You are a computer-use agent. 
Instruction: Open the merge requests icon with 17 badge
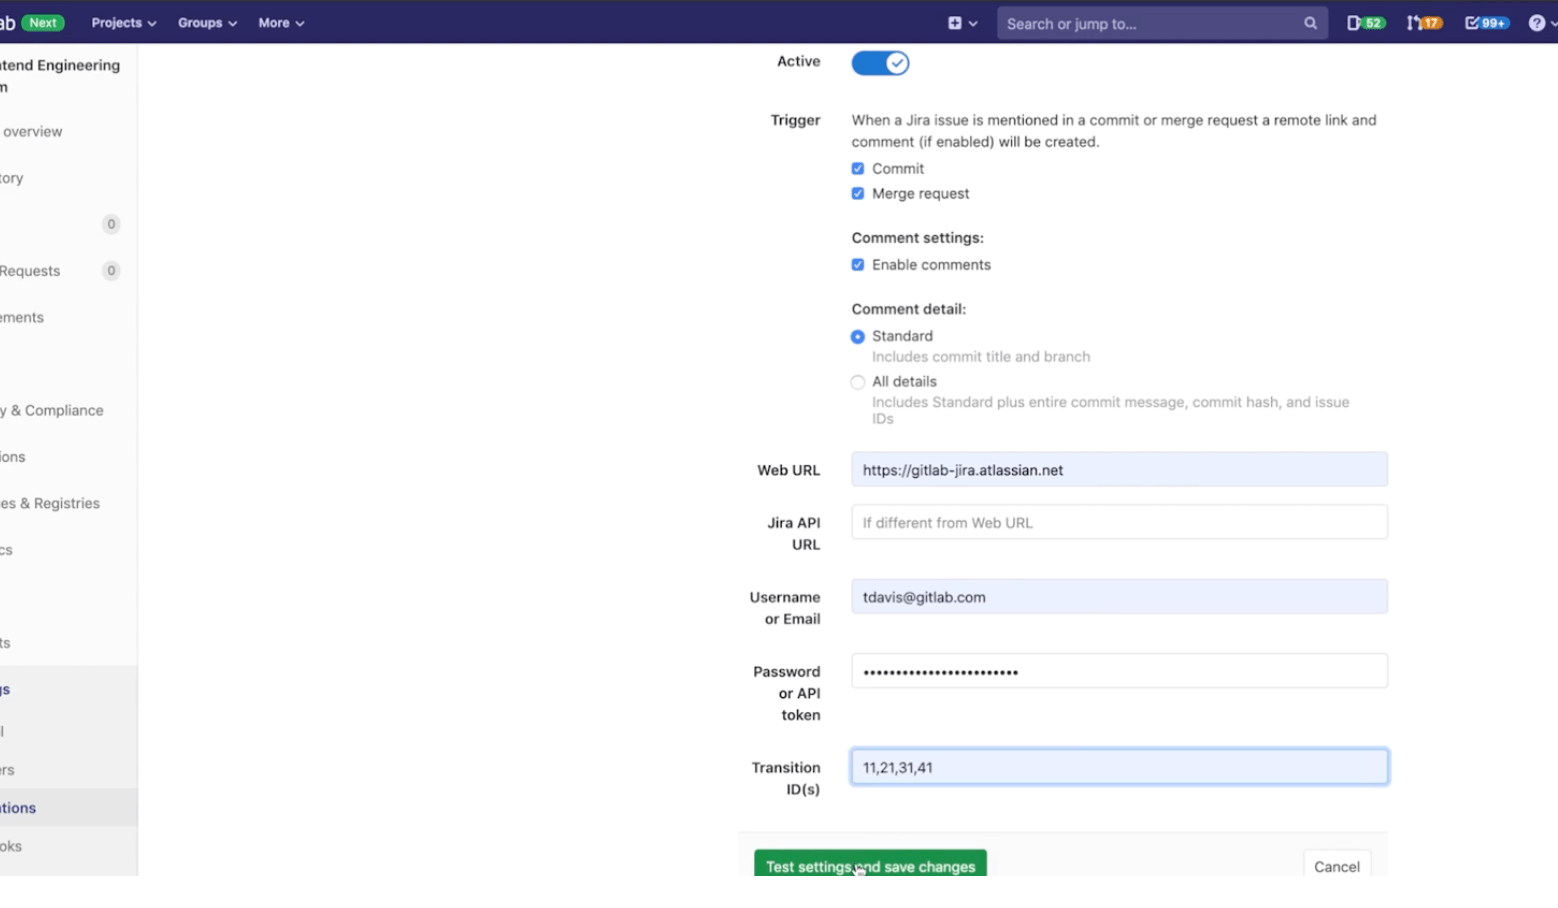[1423, 21]
